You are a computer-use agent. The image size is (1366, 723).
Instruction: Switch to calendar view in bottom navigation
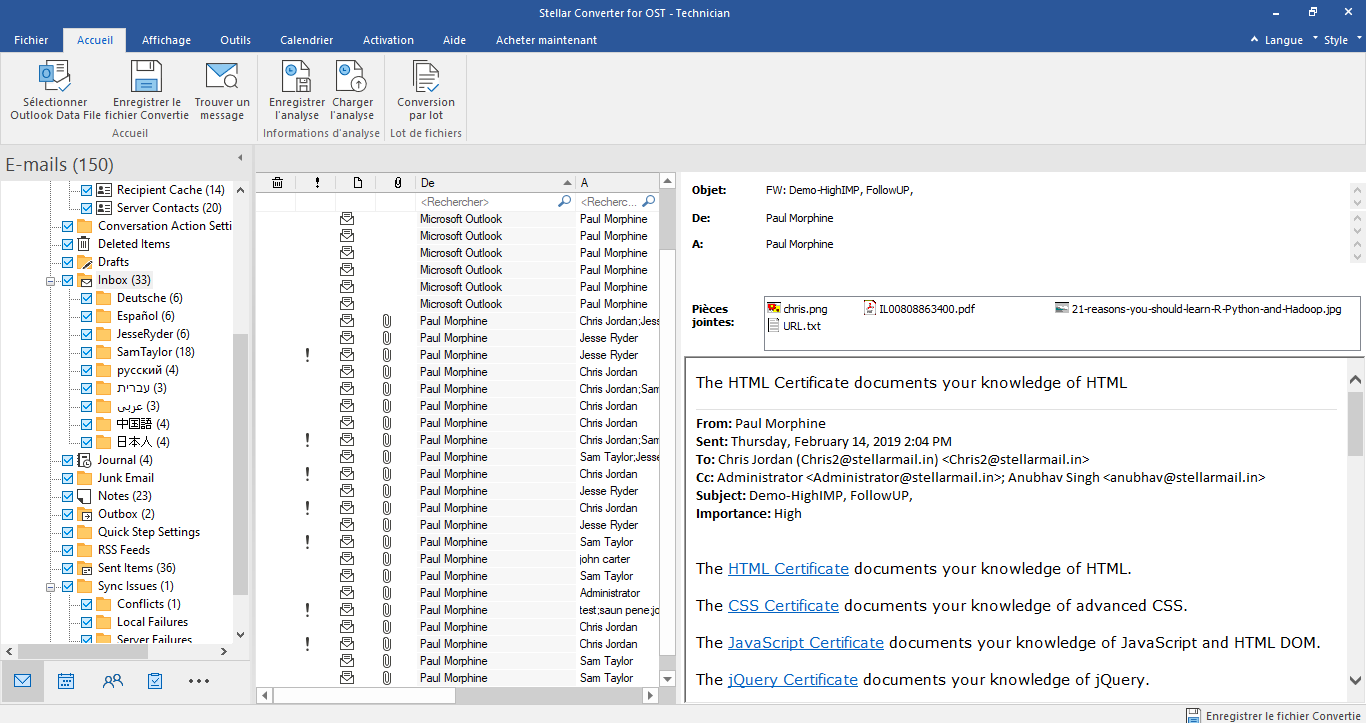[x=66, y=681]
